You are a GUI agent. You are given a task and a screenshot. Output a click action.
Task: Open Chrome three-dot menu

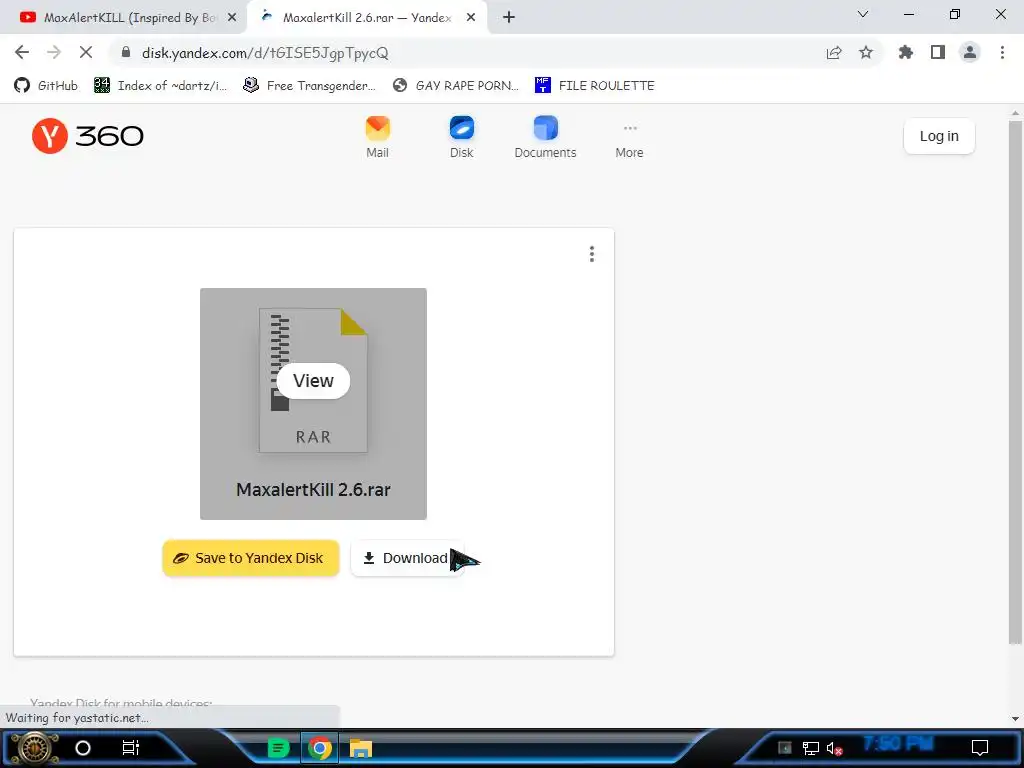point(1002,52)
